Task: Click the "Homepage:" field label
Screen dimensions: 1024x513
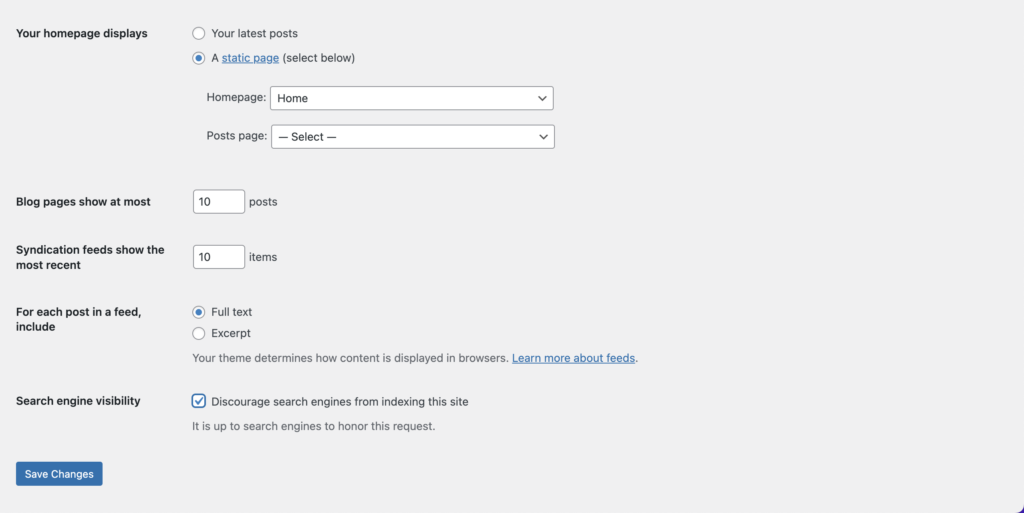Action: pyautogui.click(x=236, y=98)
